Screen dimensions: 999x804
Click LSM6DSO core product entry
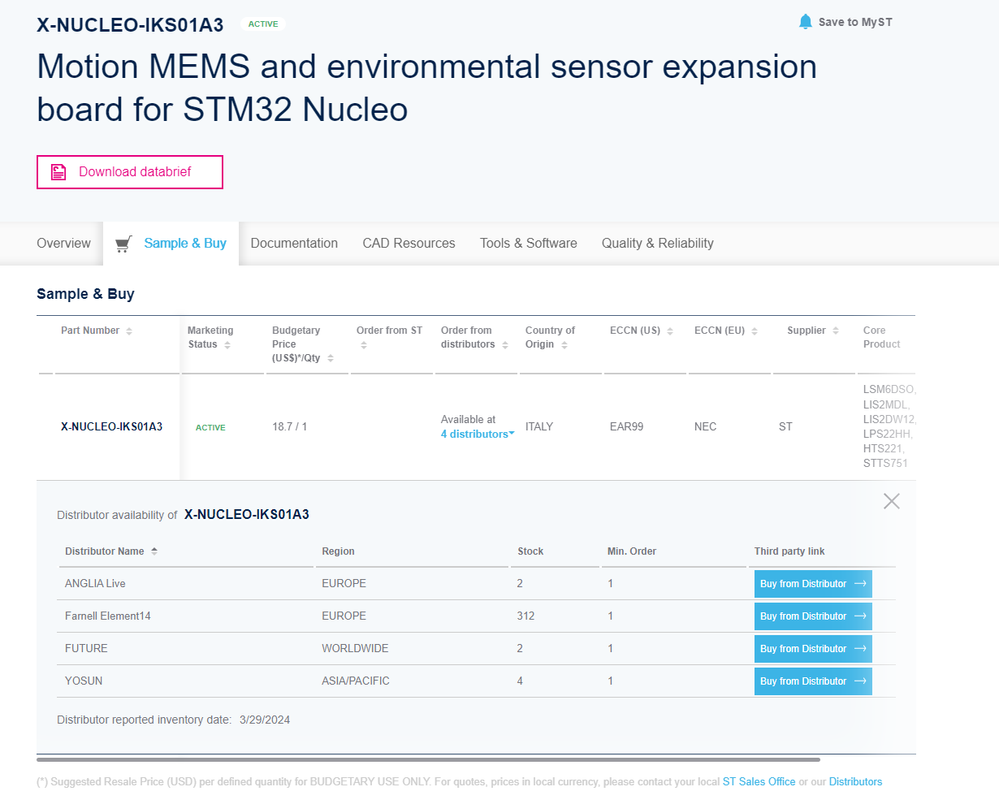[889, 389]
